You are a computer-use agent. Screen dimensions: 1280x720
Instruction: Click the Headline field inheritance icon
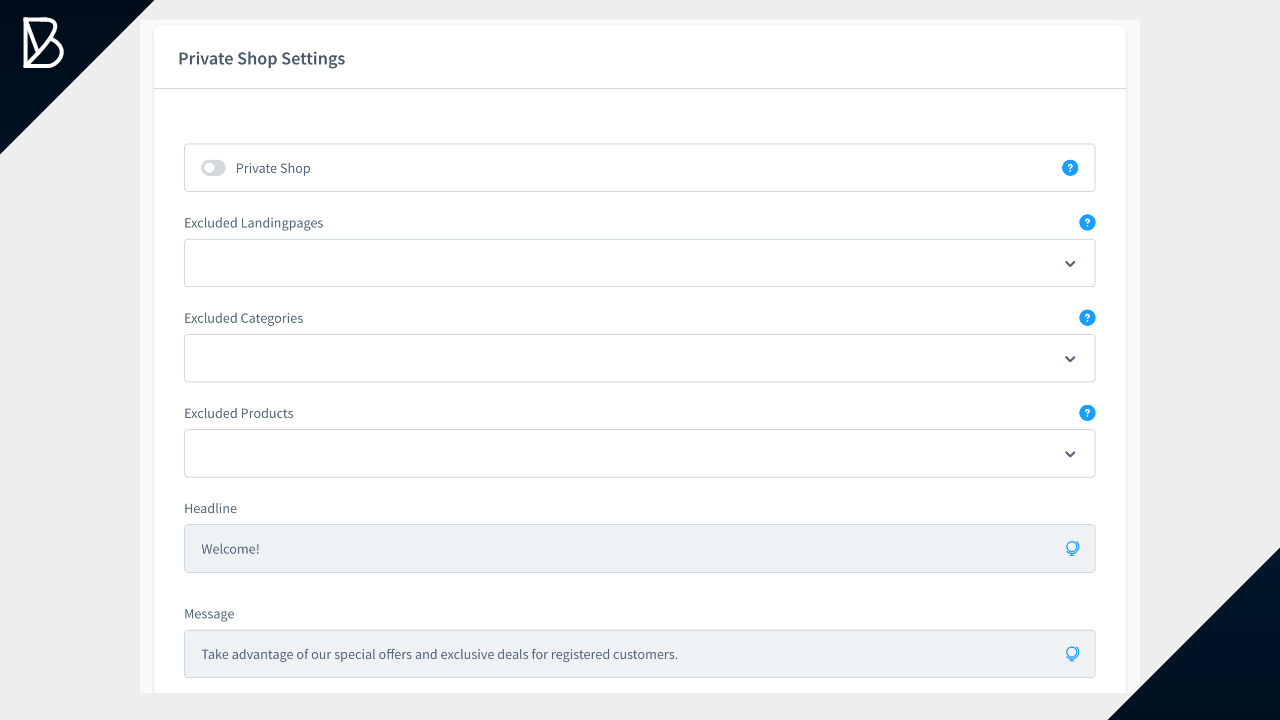coord(1072,549)
